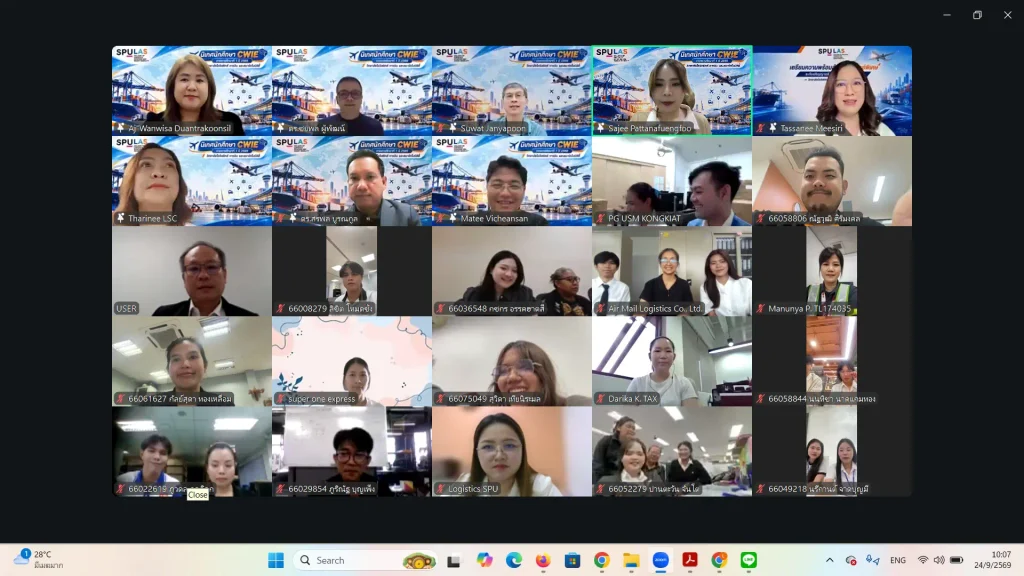Click the name label "PG USM KONGKIAT"
This screenshot has height=576, width=1024.
(x=645, y=219)
